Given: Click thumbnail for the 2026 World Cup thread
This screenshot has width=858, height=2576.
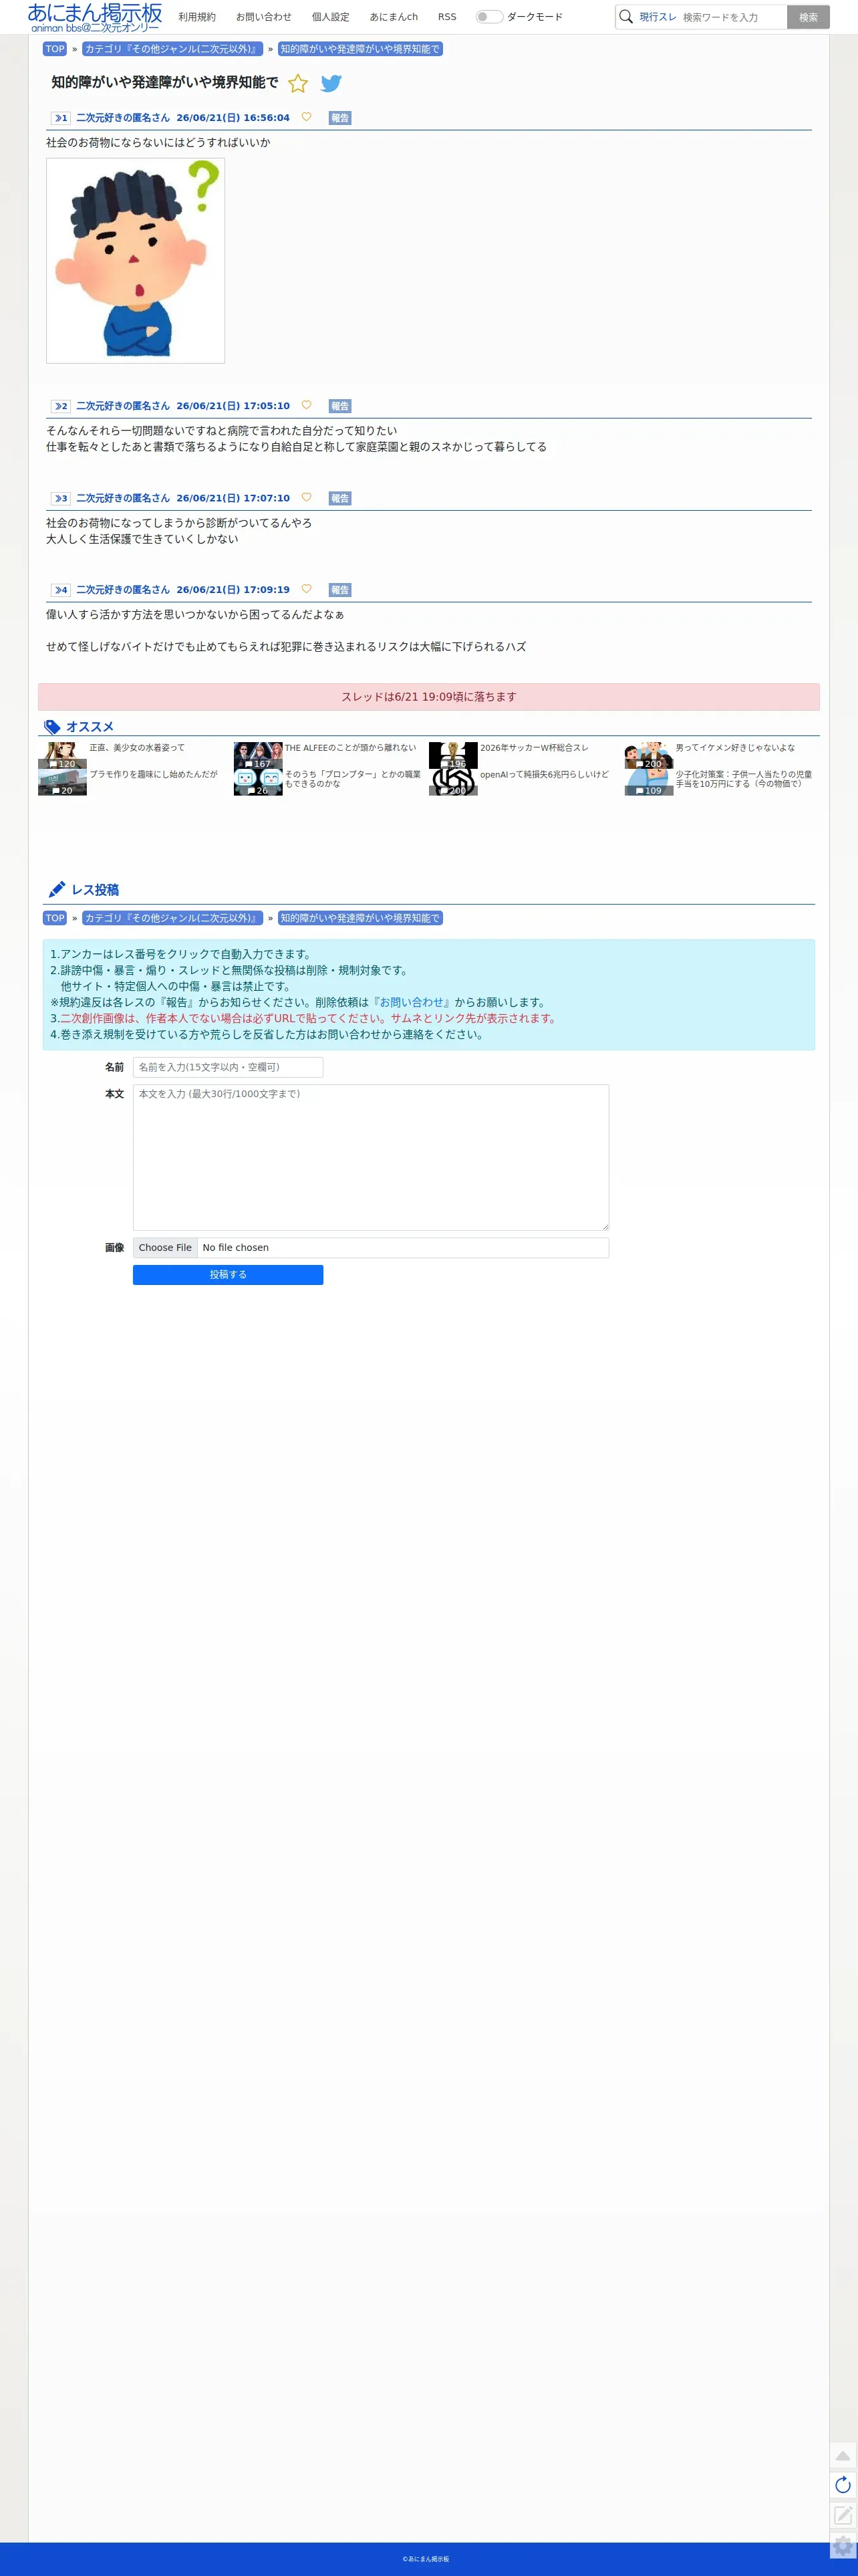Looking at the screenshot, I should point(453,755).
